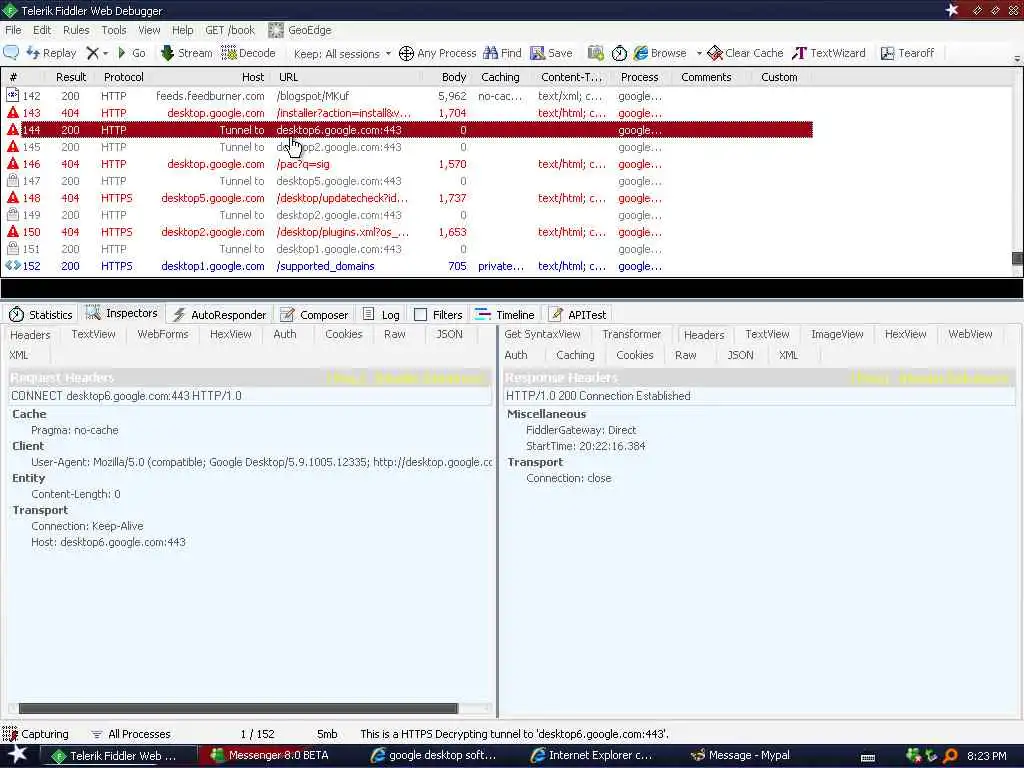Click the lock icon of session 149
The width and height of the screenshot is (1024, 768).
click(12, 215)
